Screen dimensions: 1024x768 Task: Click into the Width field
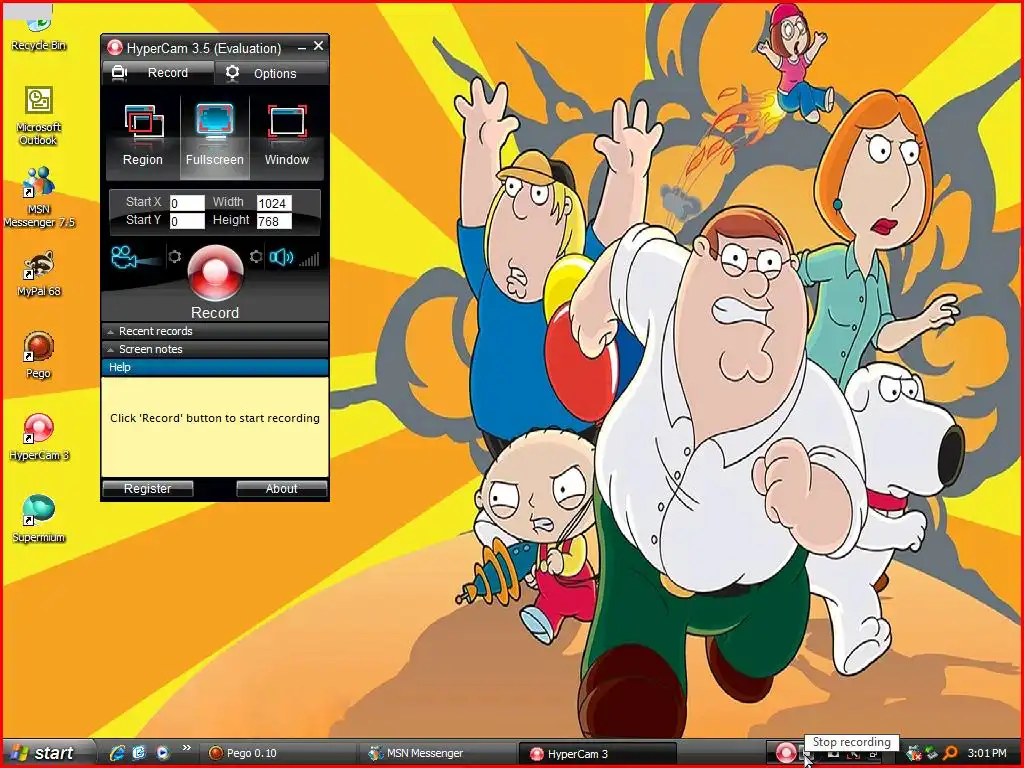point(274,203)
